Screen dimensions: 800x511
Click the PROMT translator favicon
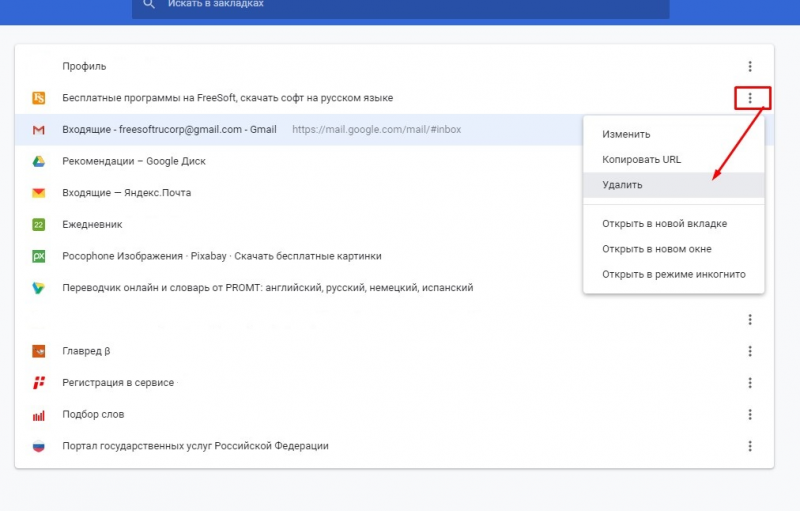[39, 288]
